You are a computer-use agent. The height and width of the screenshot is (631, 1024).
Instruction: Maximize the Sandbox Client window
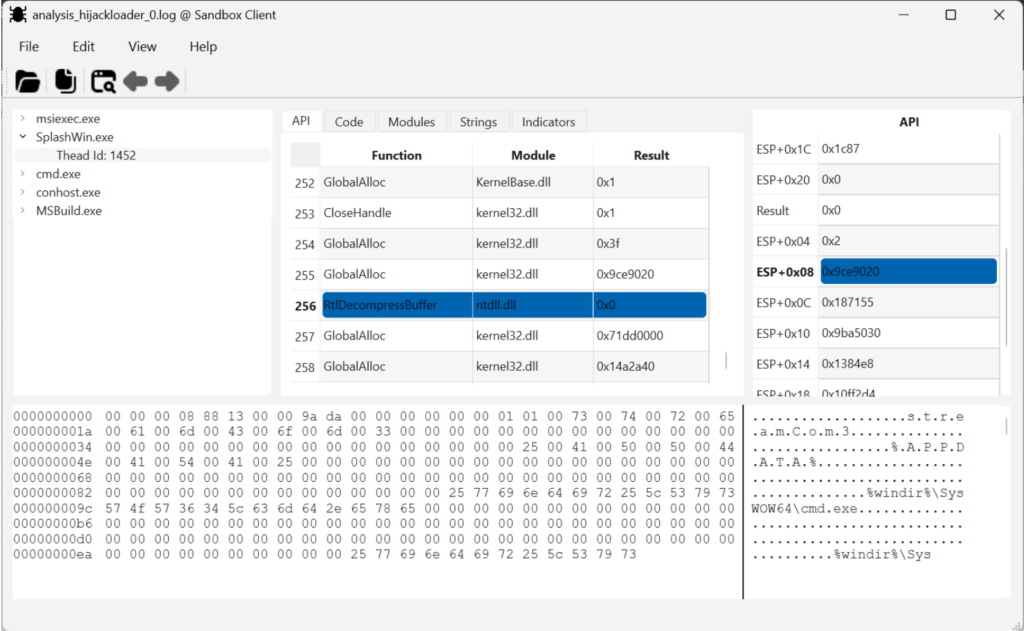click(951, 14)
